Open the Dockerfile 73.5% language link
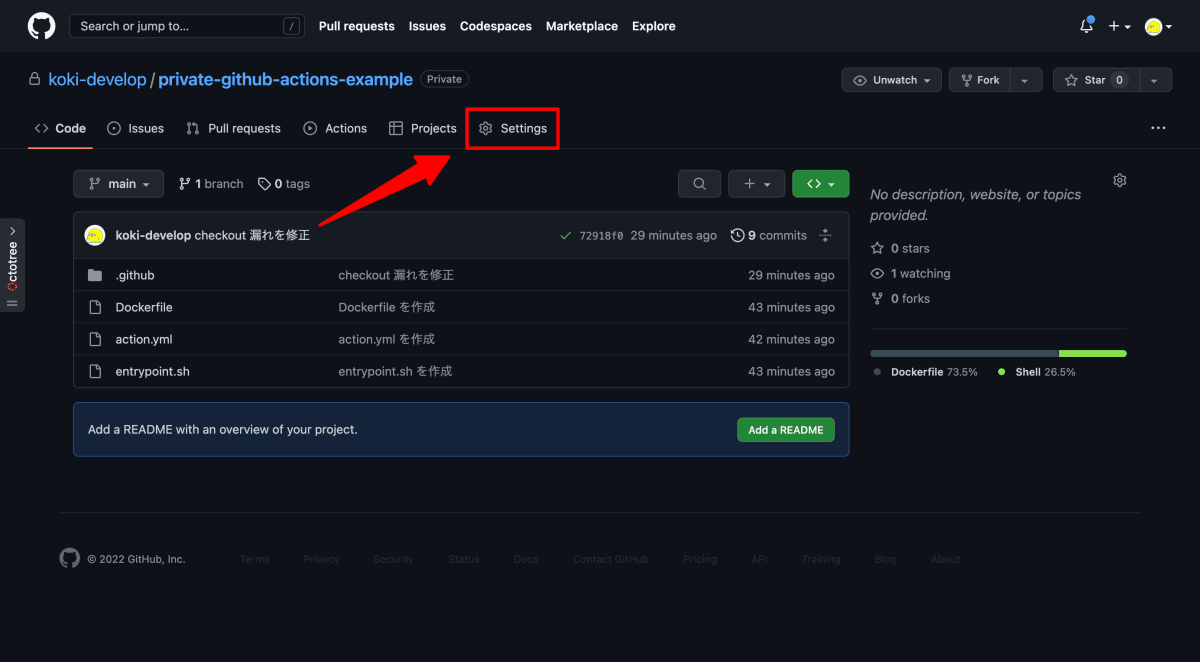 pos(926,372)
